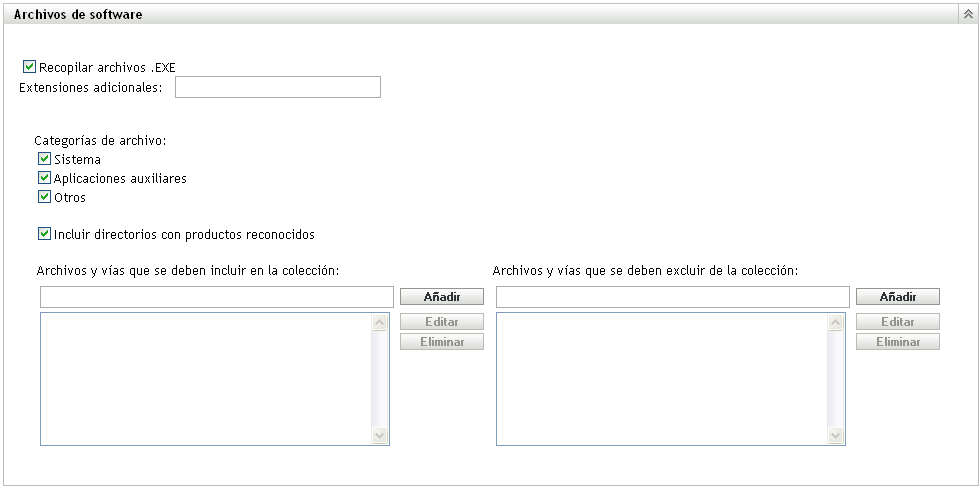Click scroll-up arrow in excluded files list
Screen dimensions: 980x489
click(x=836, y=323)
